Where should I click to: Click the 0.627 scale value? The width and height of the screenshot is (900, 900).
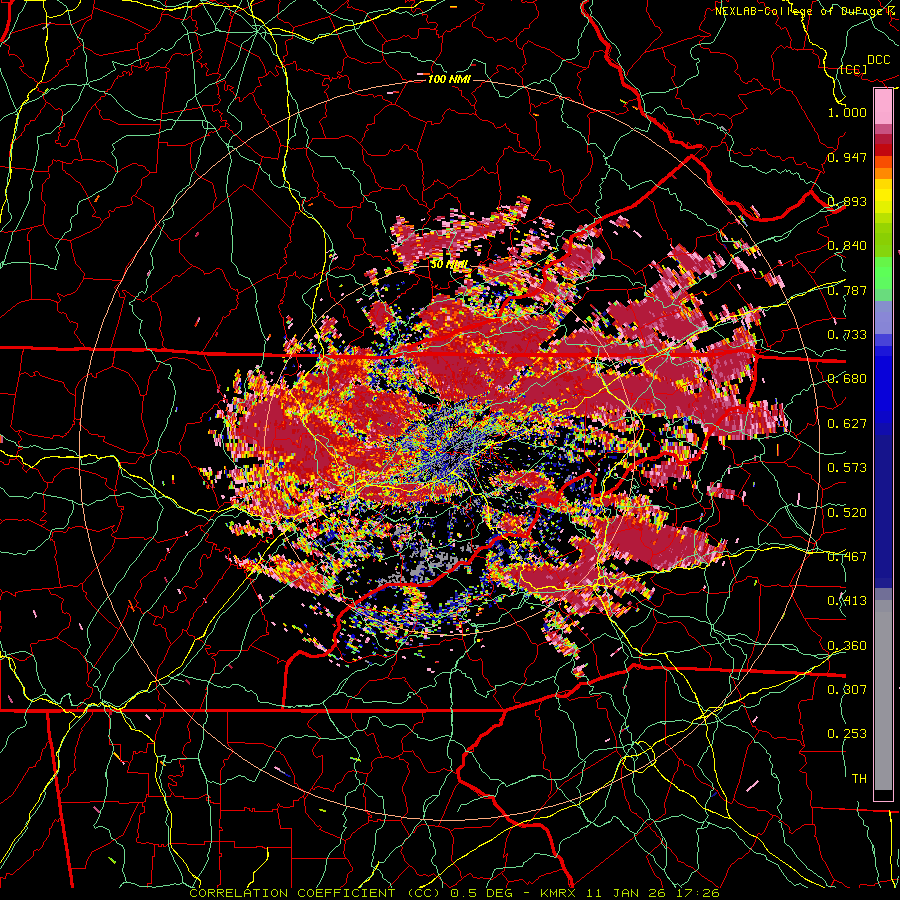[847, 424]
